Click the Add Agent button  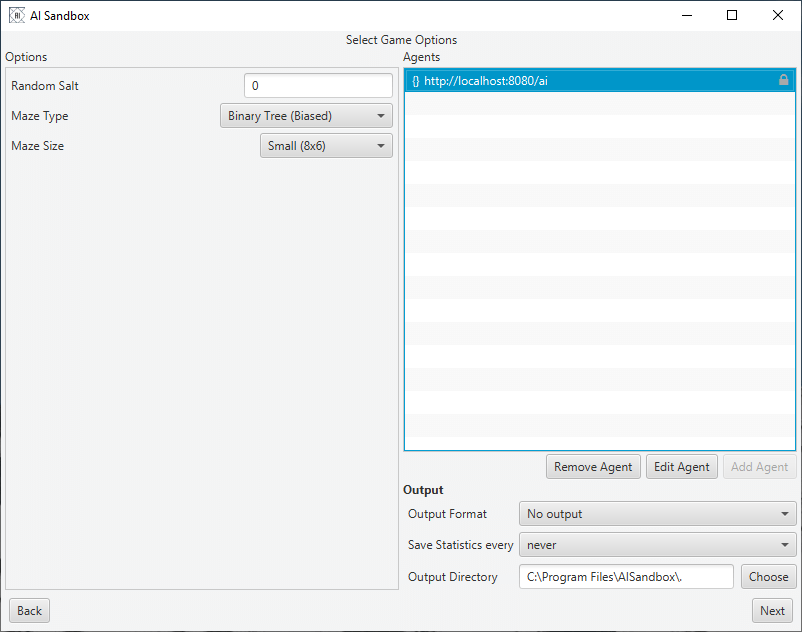point(759,466)
